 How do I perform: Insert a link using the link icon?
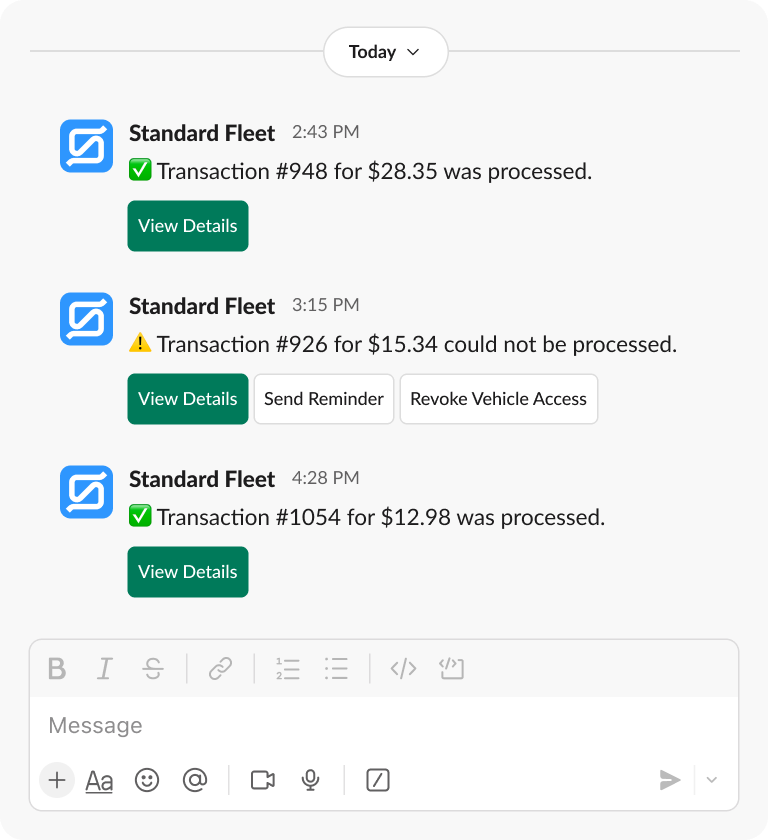221,668
